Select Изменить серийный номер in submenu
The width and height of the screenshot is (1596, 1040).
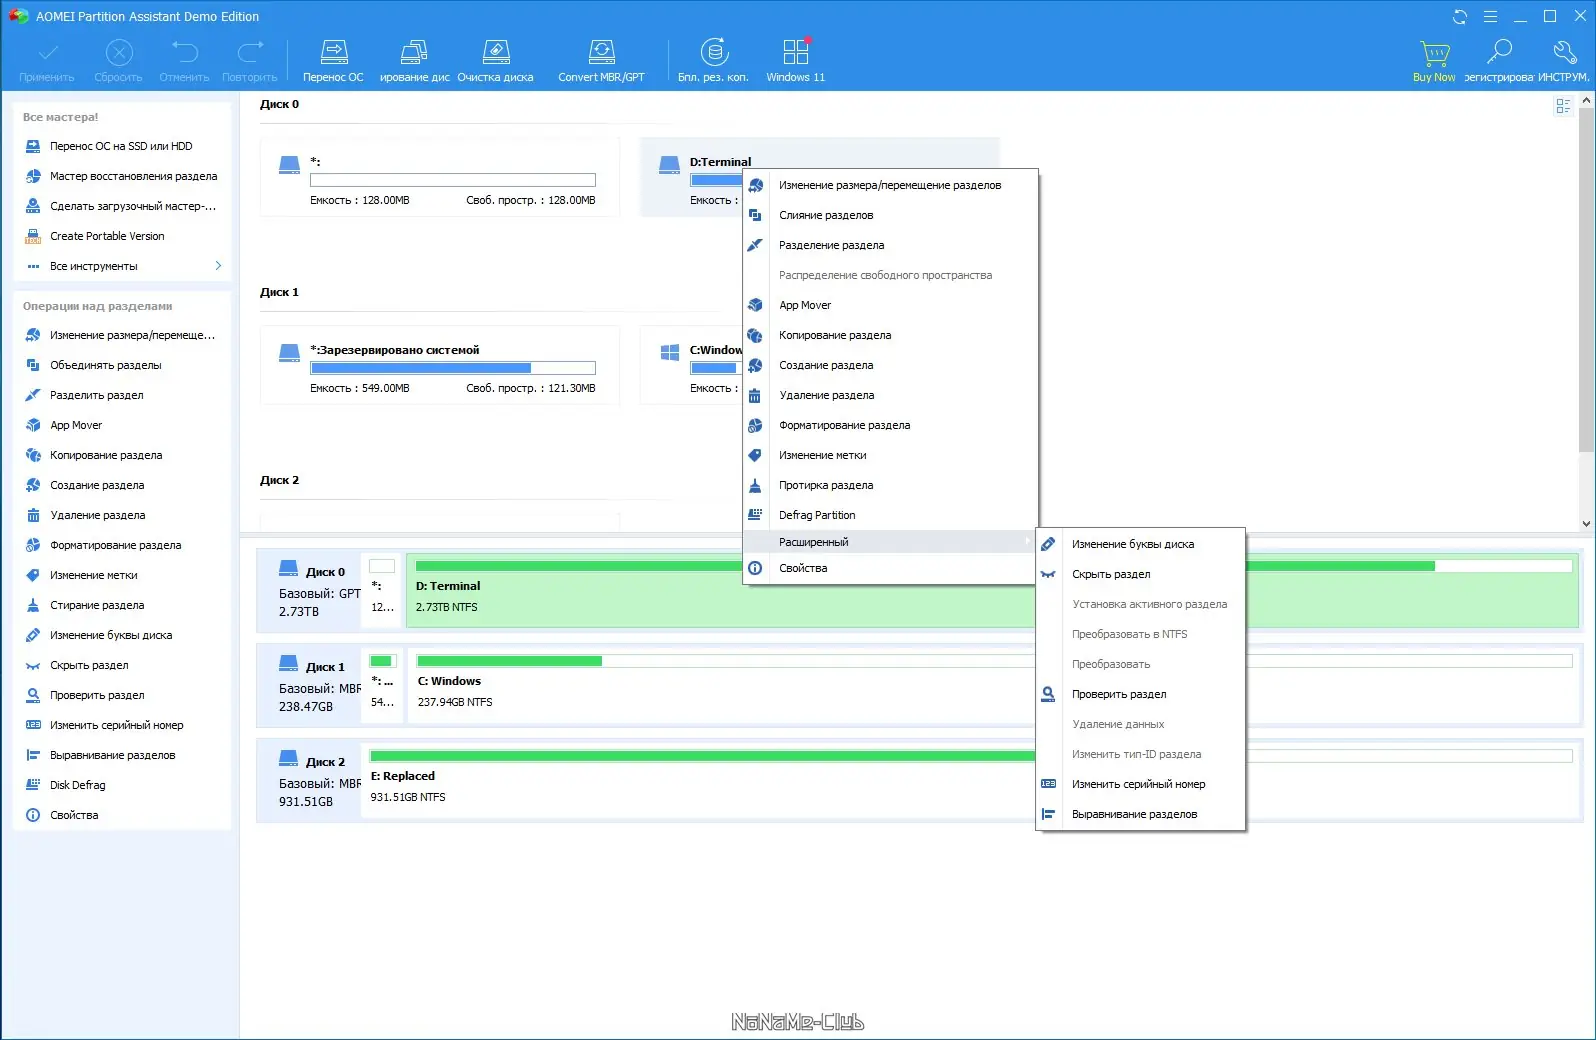(1140, 784)
